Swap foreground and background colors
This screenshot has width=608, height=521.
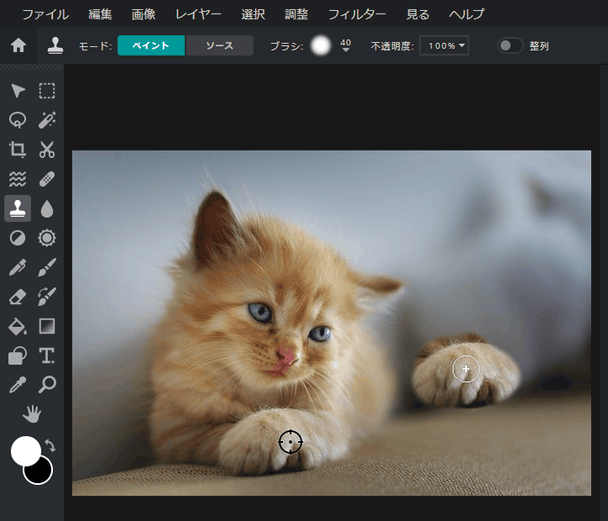tap(50, 445)
